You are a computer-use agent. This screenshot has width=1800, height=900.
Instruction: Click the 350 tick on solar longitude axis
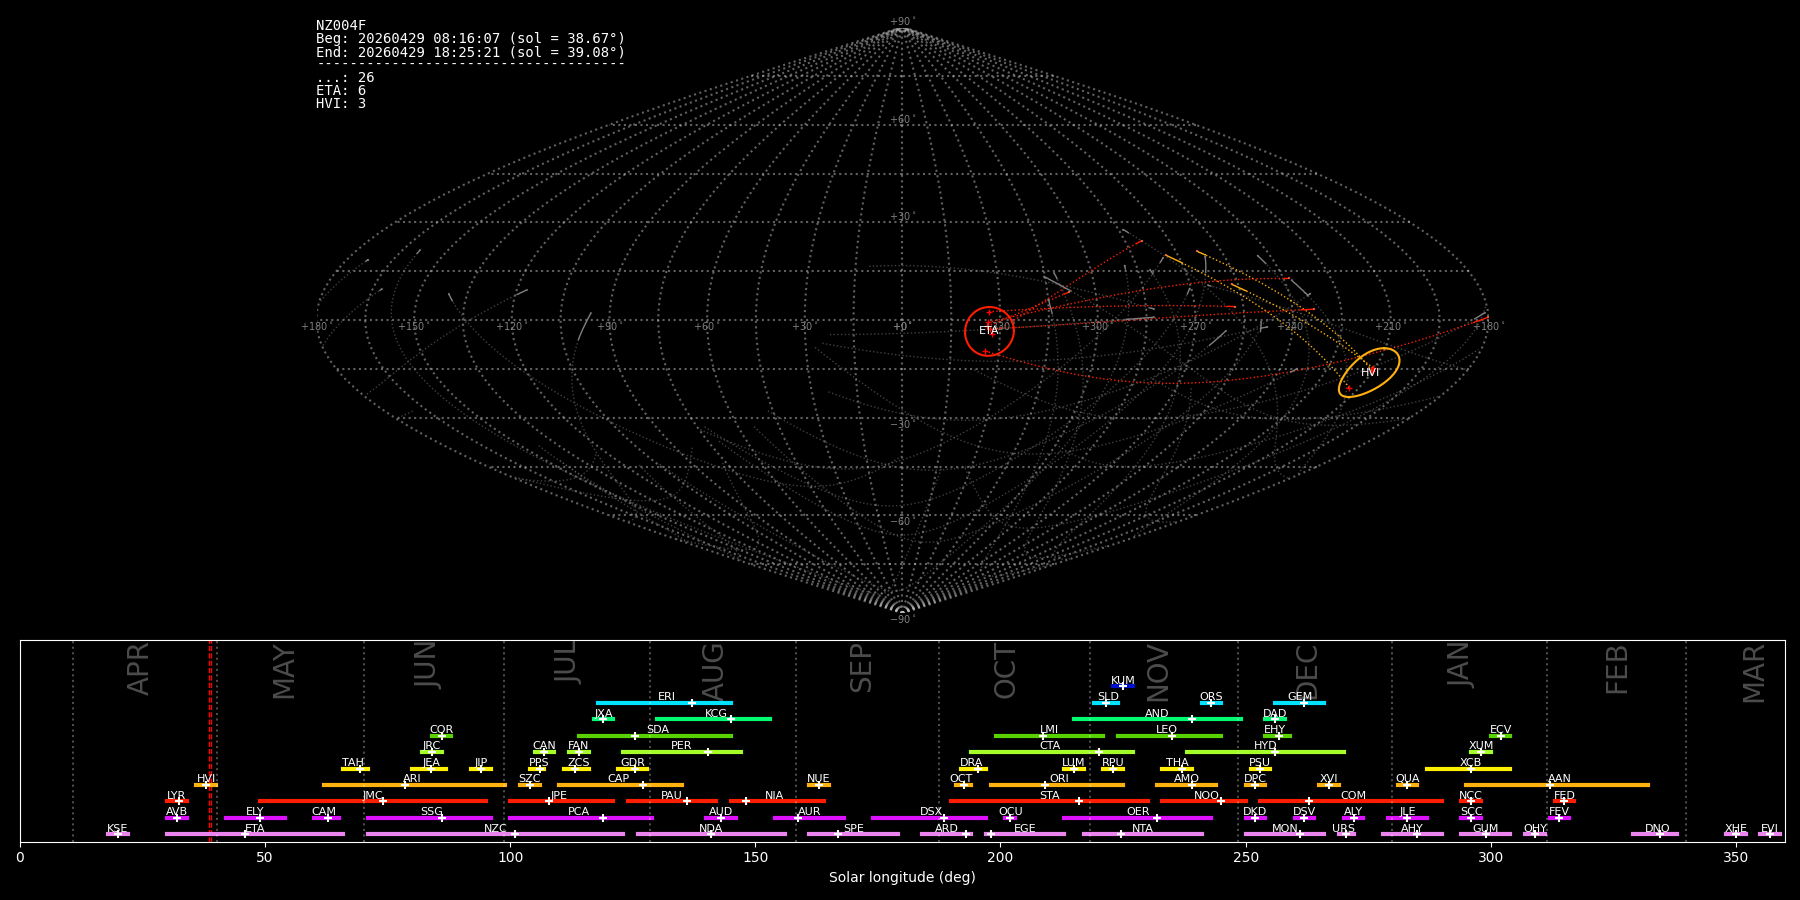click(x=1735, y=857)
